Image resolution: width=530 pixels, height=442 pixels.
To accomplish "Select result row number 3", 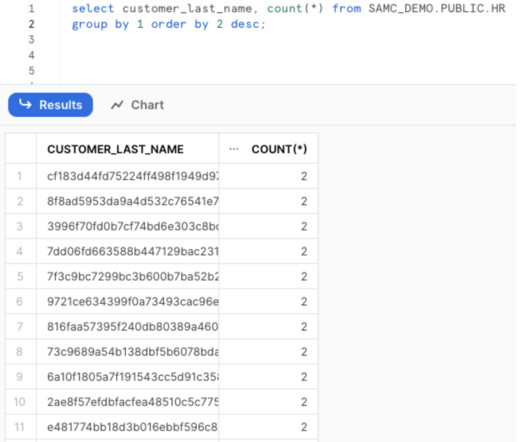I will click(20, 226).
